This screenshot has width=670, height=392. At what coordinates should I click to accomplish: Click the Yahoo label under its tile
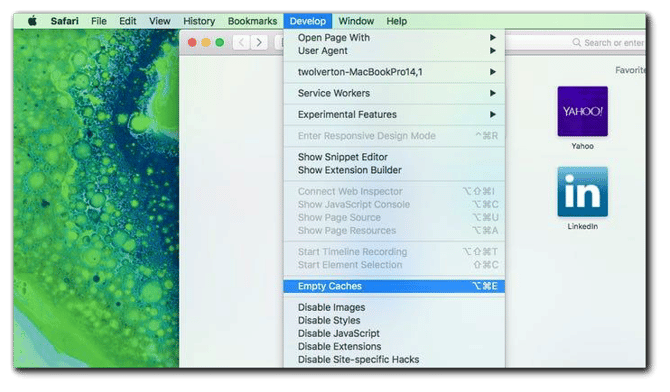click(582, 146)
